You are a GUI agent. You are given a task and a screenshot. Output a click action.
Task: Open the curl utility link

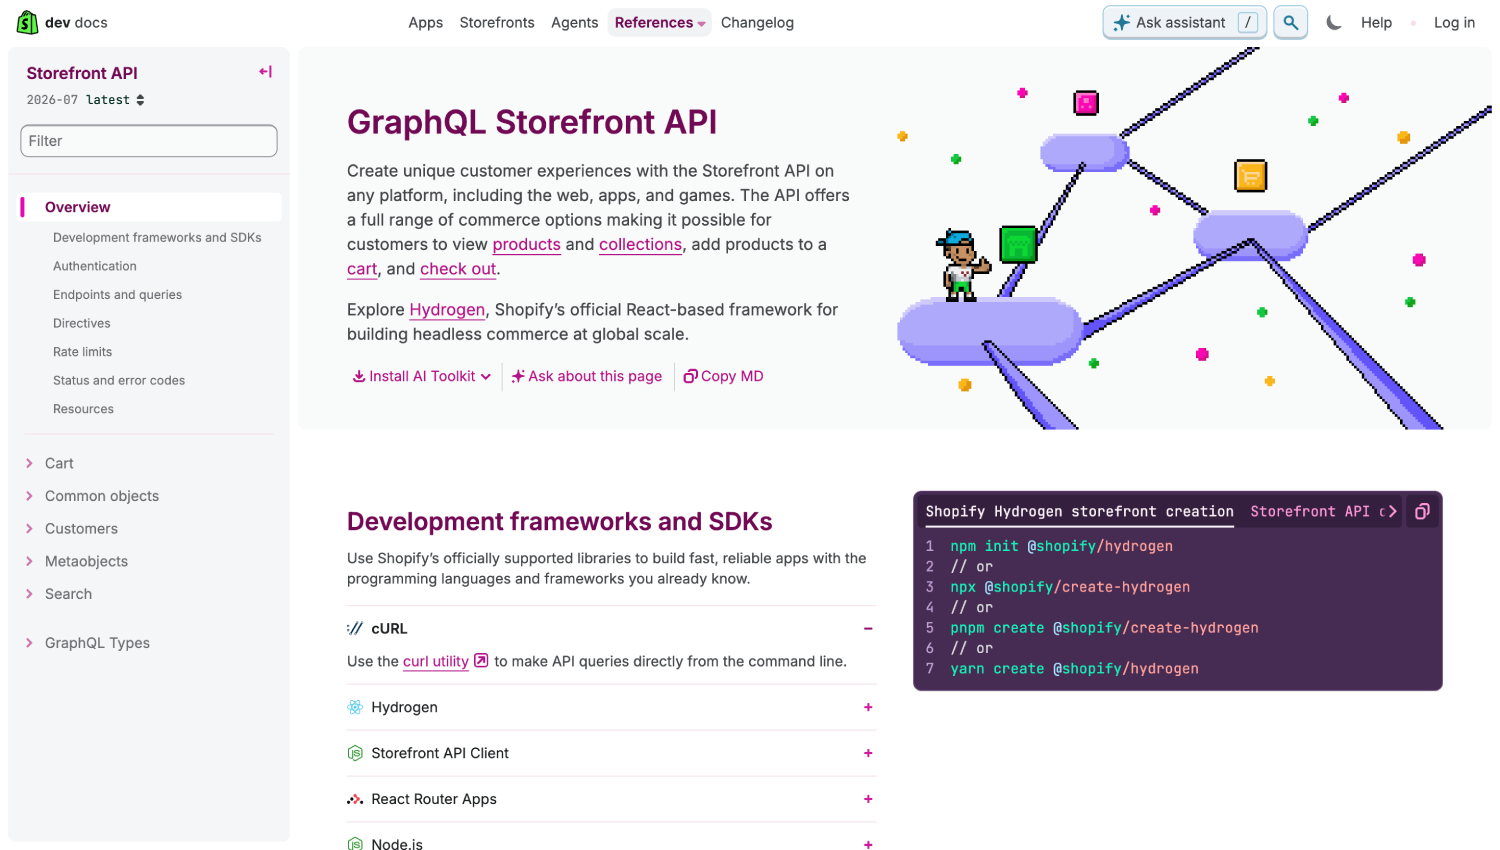436,661
